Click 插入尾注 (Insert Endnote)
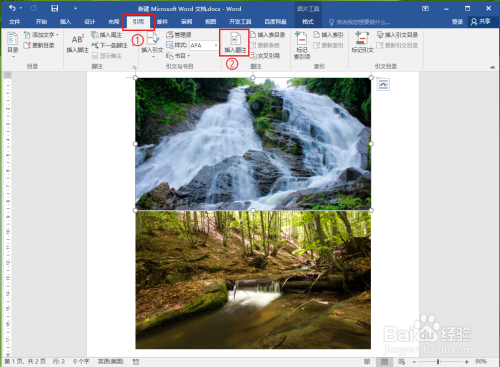 107,35
